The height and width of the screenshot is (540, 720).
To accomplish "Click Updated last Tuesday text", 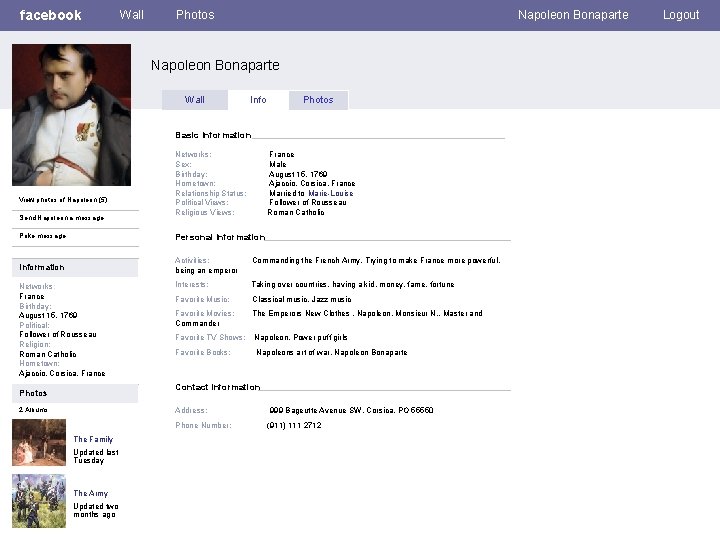I will click(x=96, y=456).
